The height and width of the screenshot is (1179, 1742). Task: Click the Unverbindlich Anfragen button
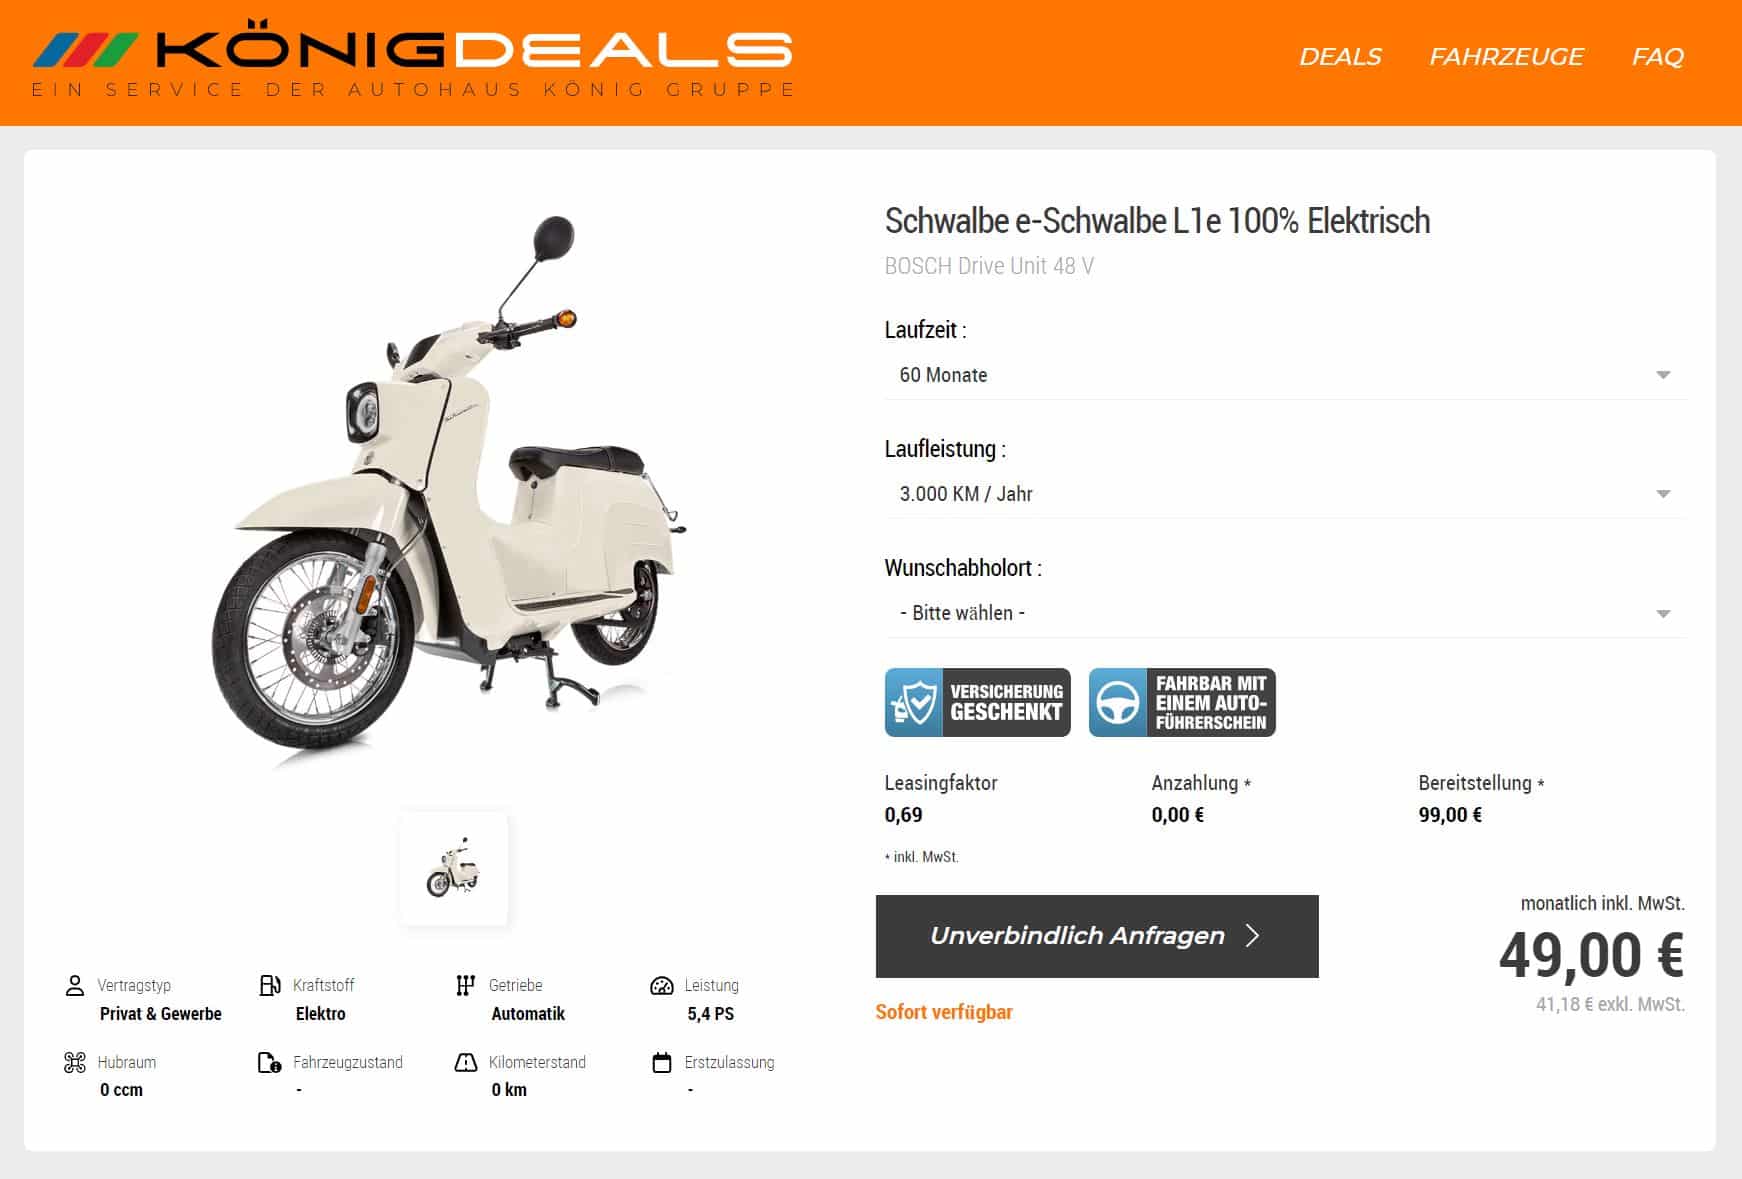[1097, 936]
